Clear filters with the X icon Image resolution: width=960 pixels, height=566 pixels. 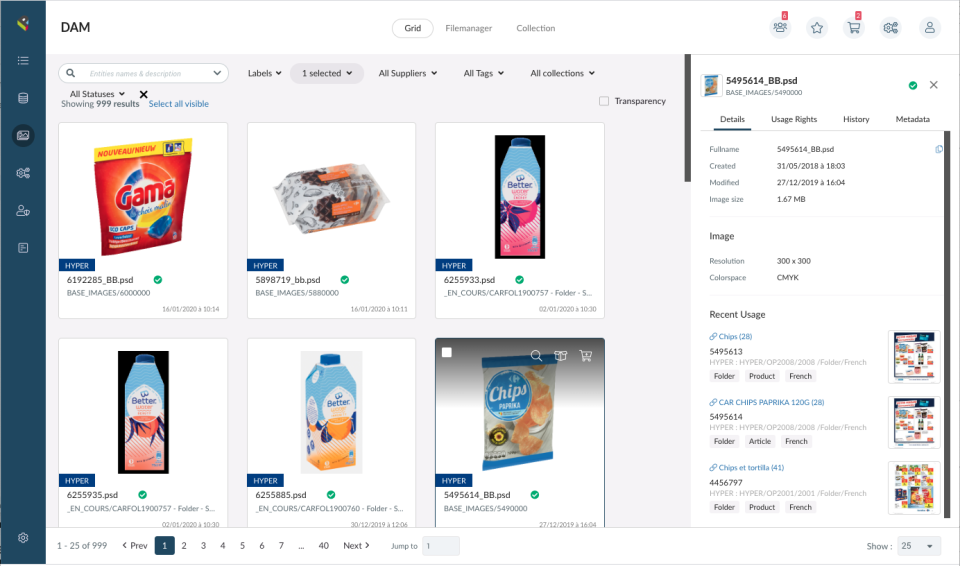143,94
